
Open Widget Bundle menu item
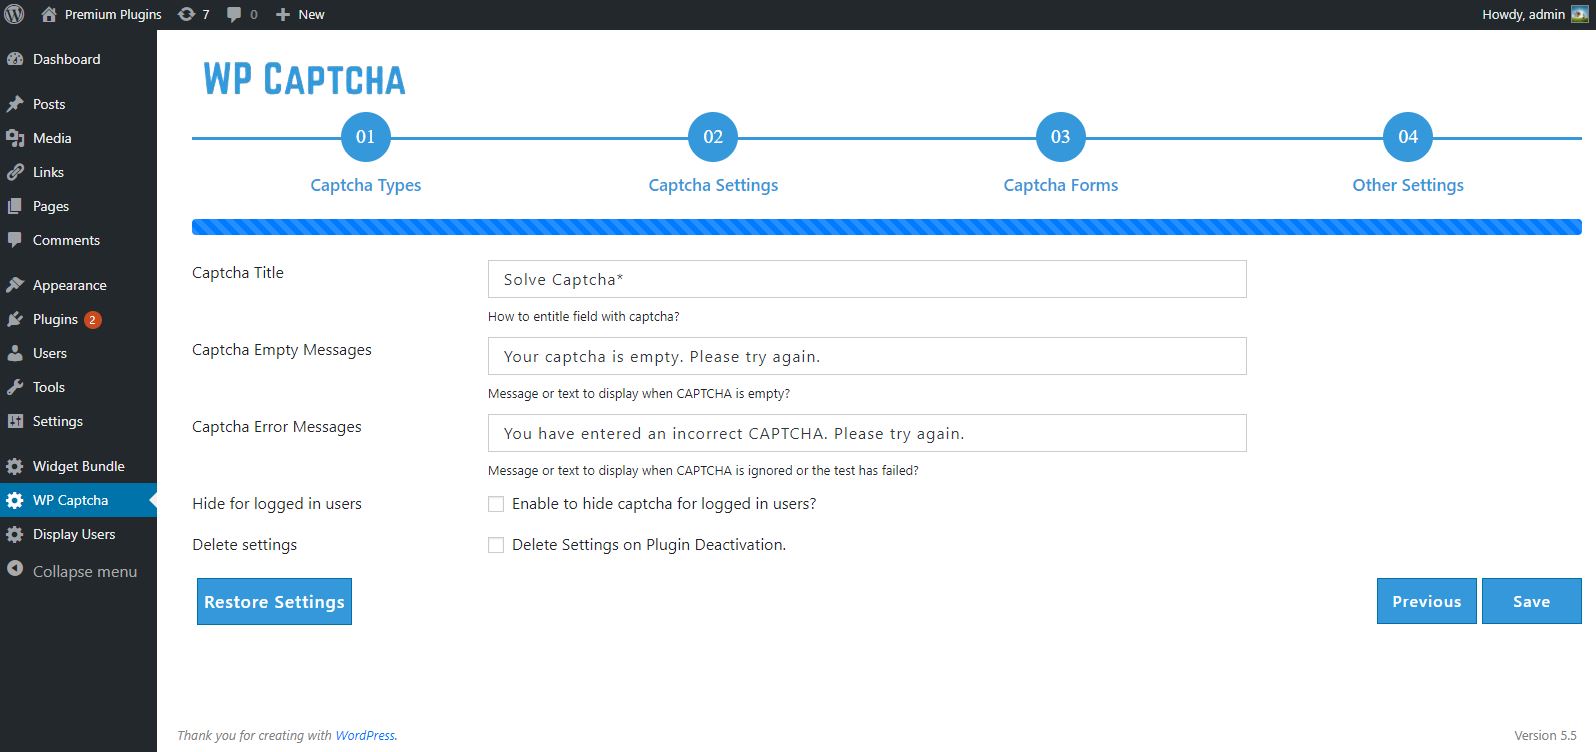78,466
